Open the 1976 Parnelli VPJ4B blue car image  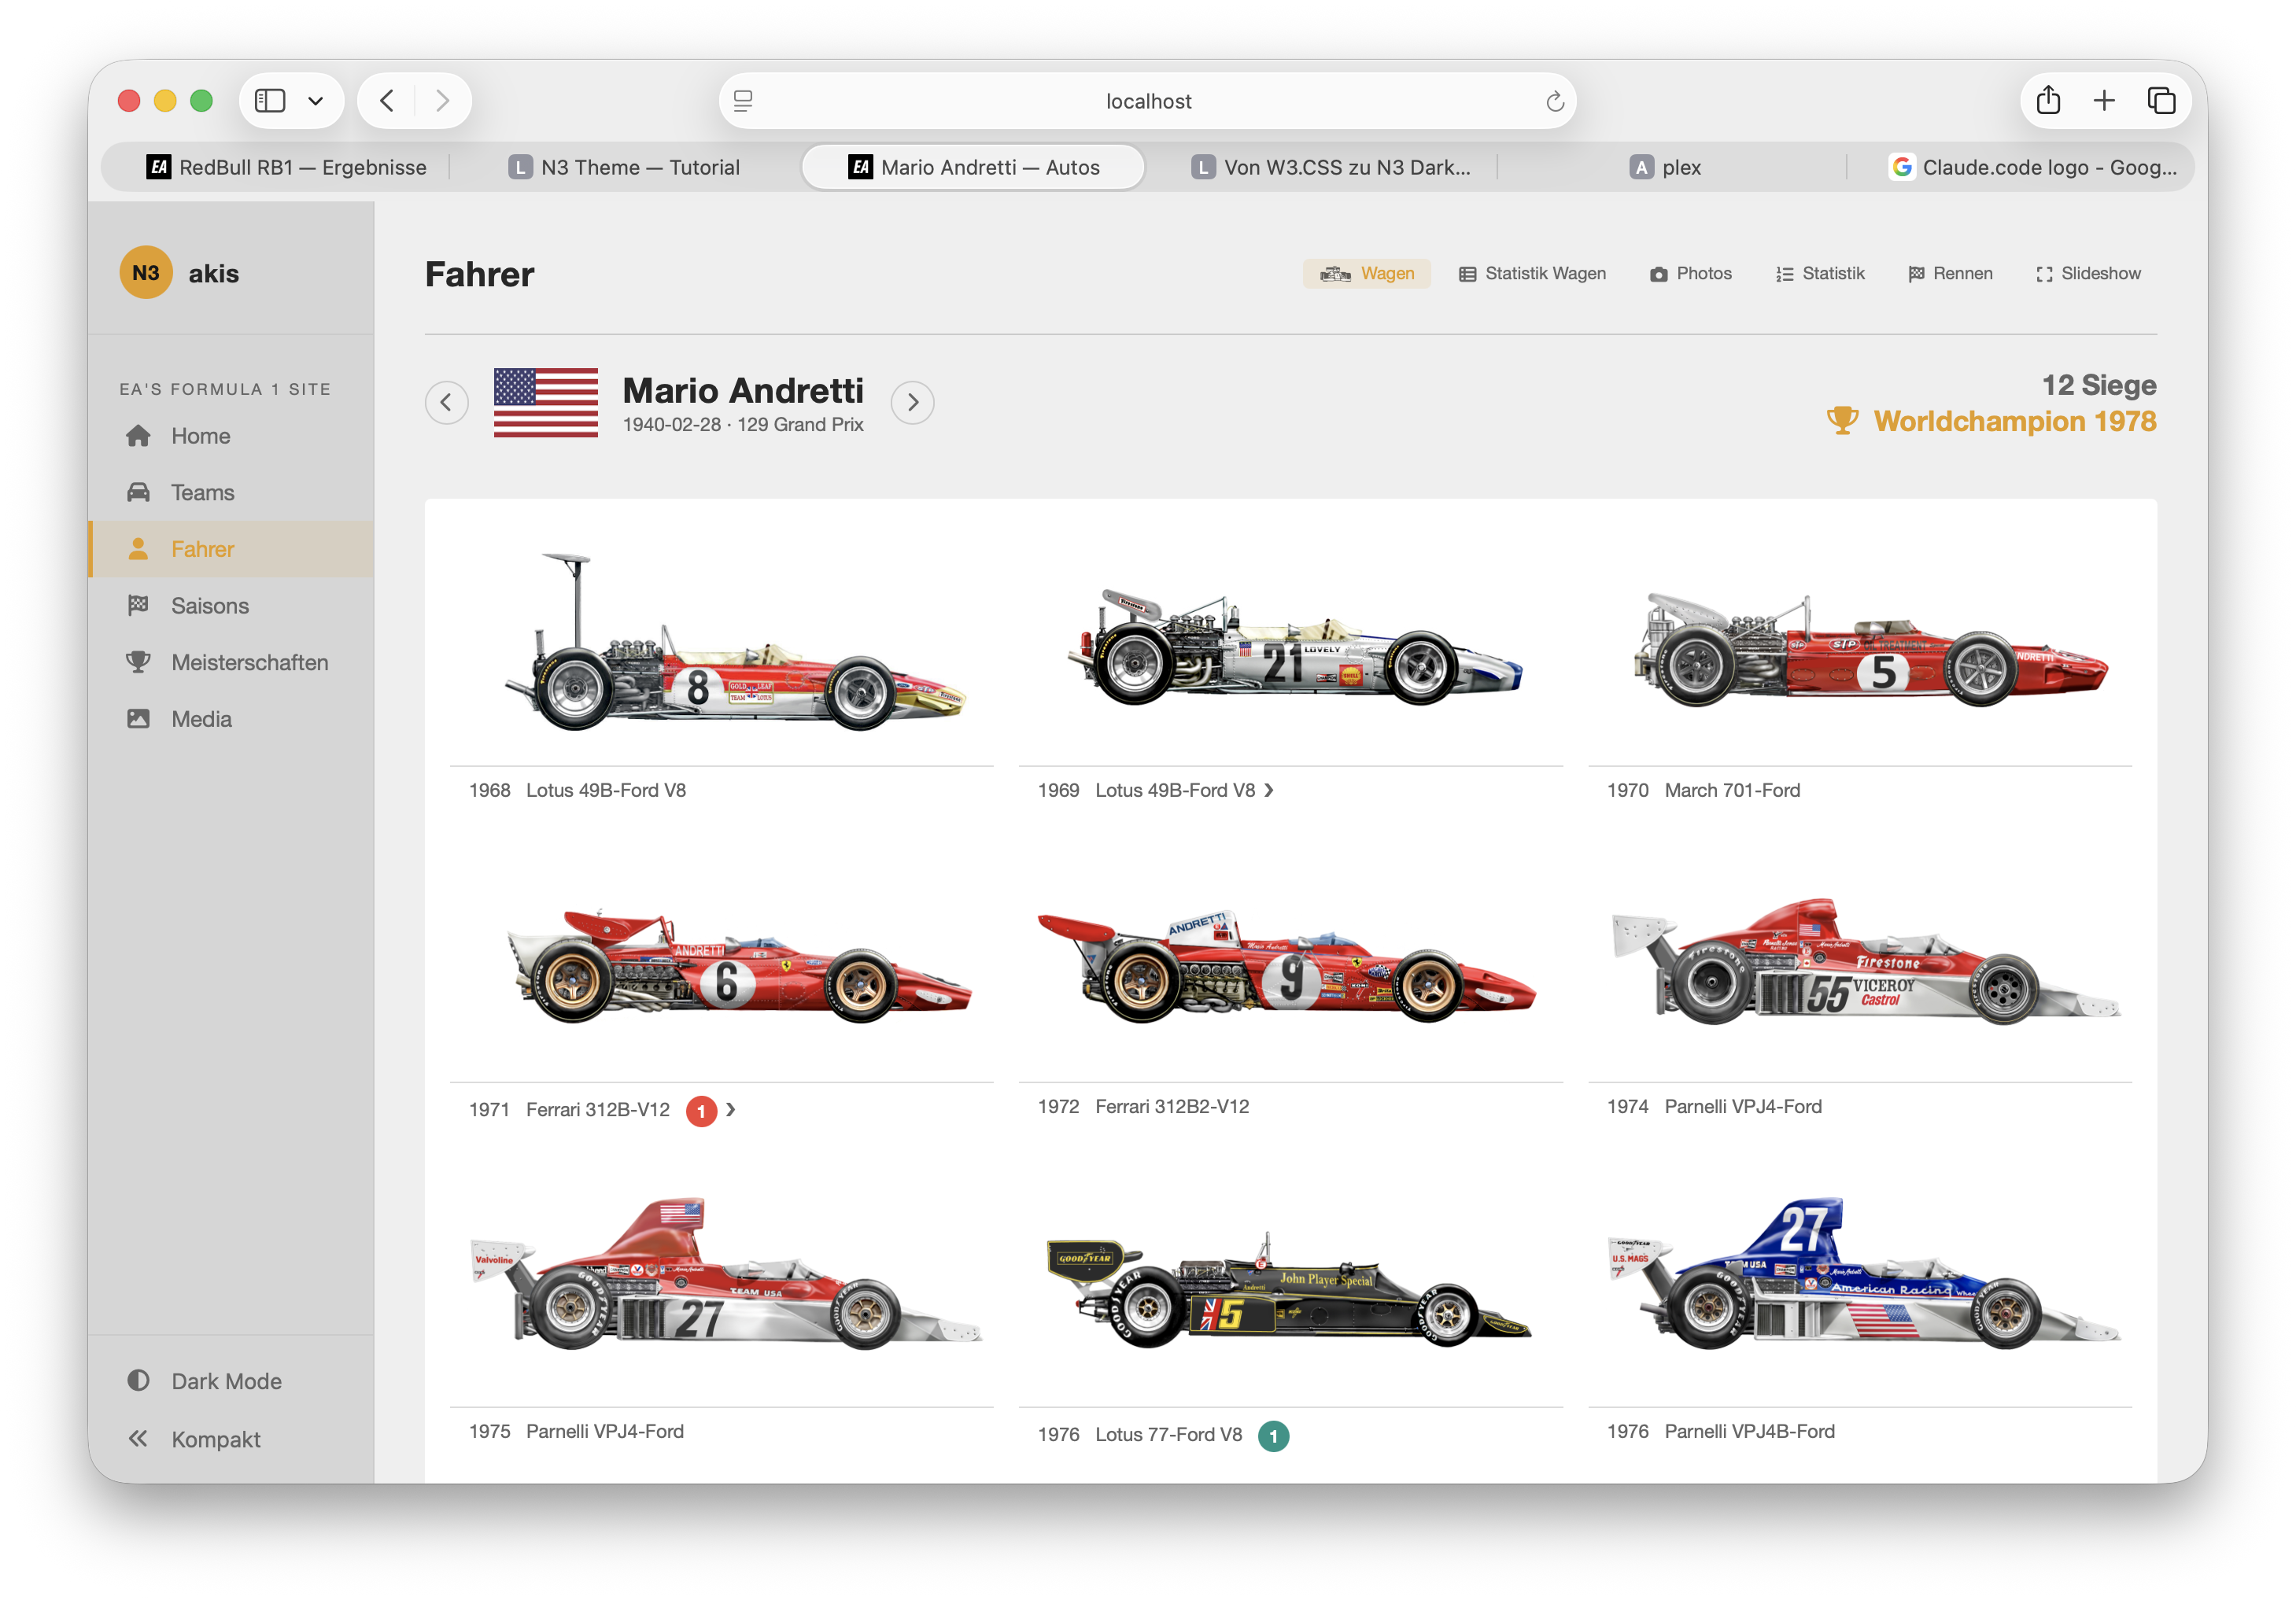[x=1866, y=1274]
